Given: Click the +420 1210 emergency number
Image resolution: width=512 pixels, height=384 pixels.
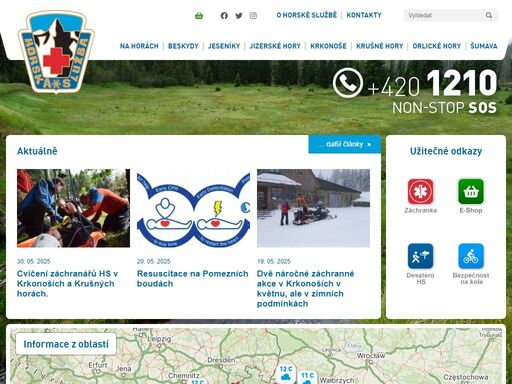Looking at the screenshot, I should click(x=432, y=84).
